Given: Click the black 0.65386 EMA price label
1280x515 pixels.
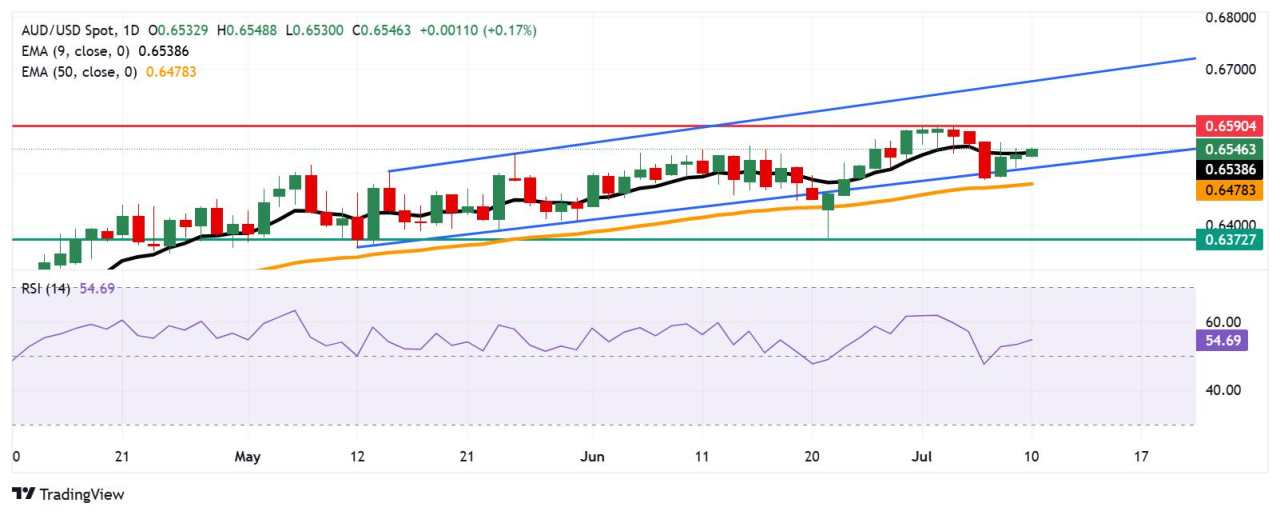Looking at the screenshot, I should pos(1232,170).
